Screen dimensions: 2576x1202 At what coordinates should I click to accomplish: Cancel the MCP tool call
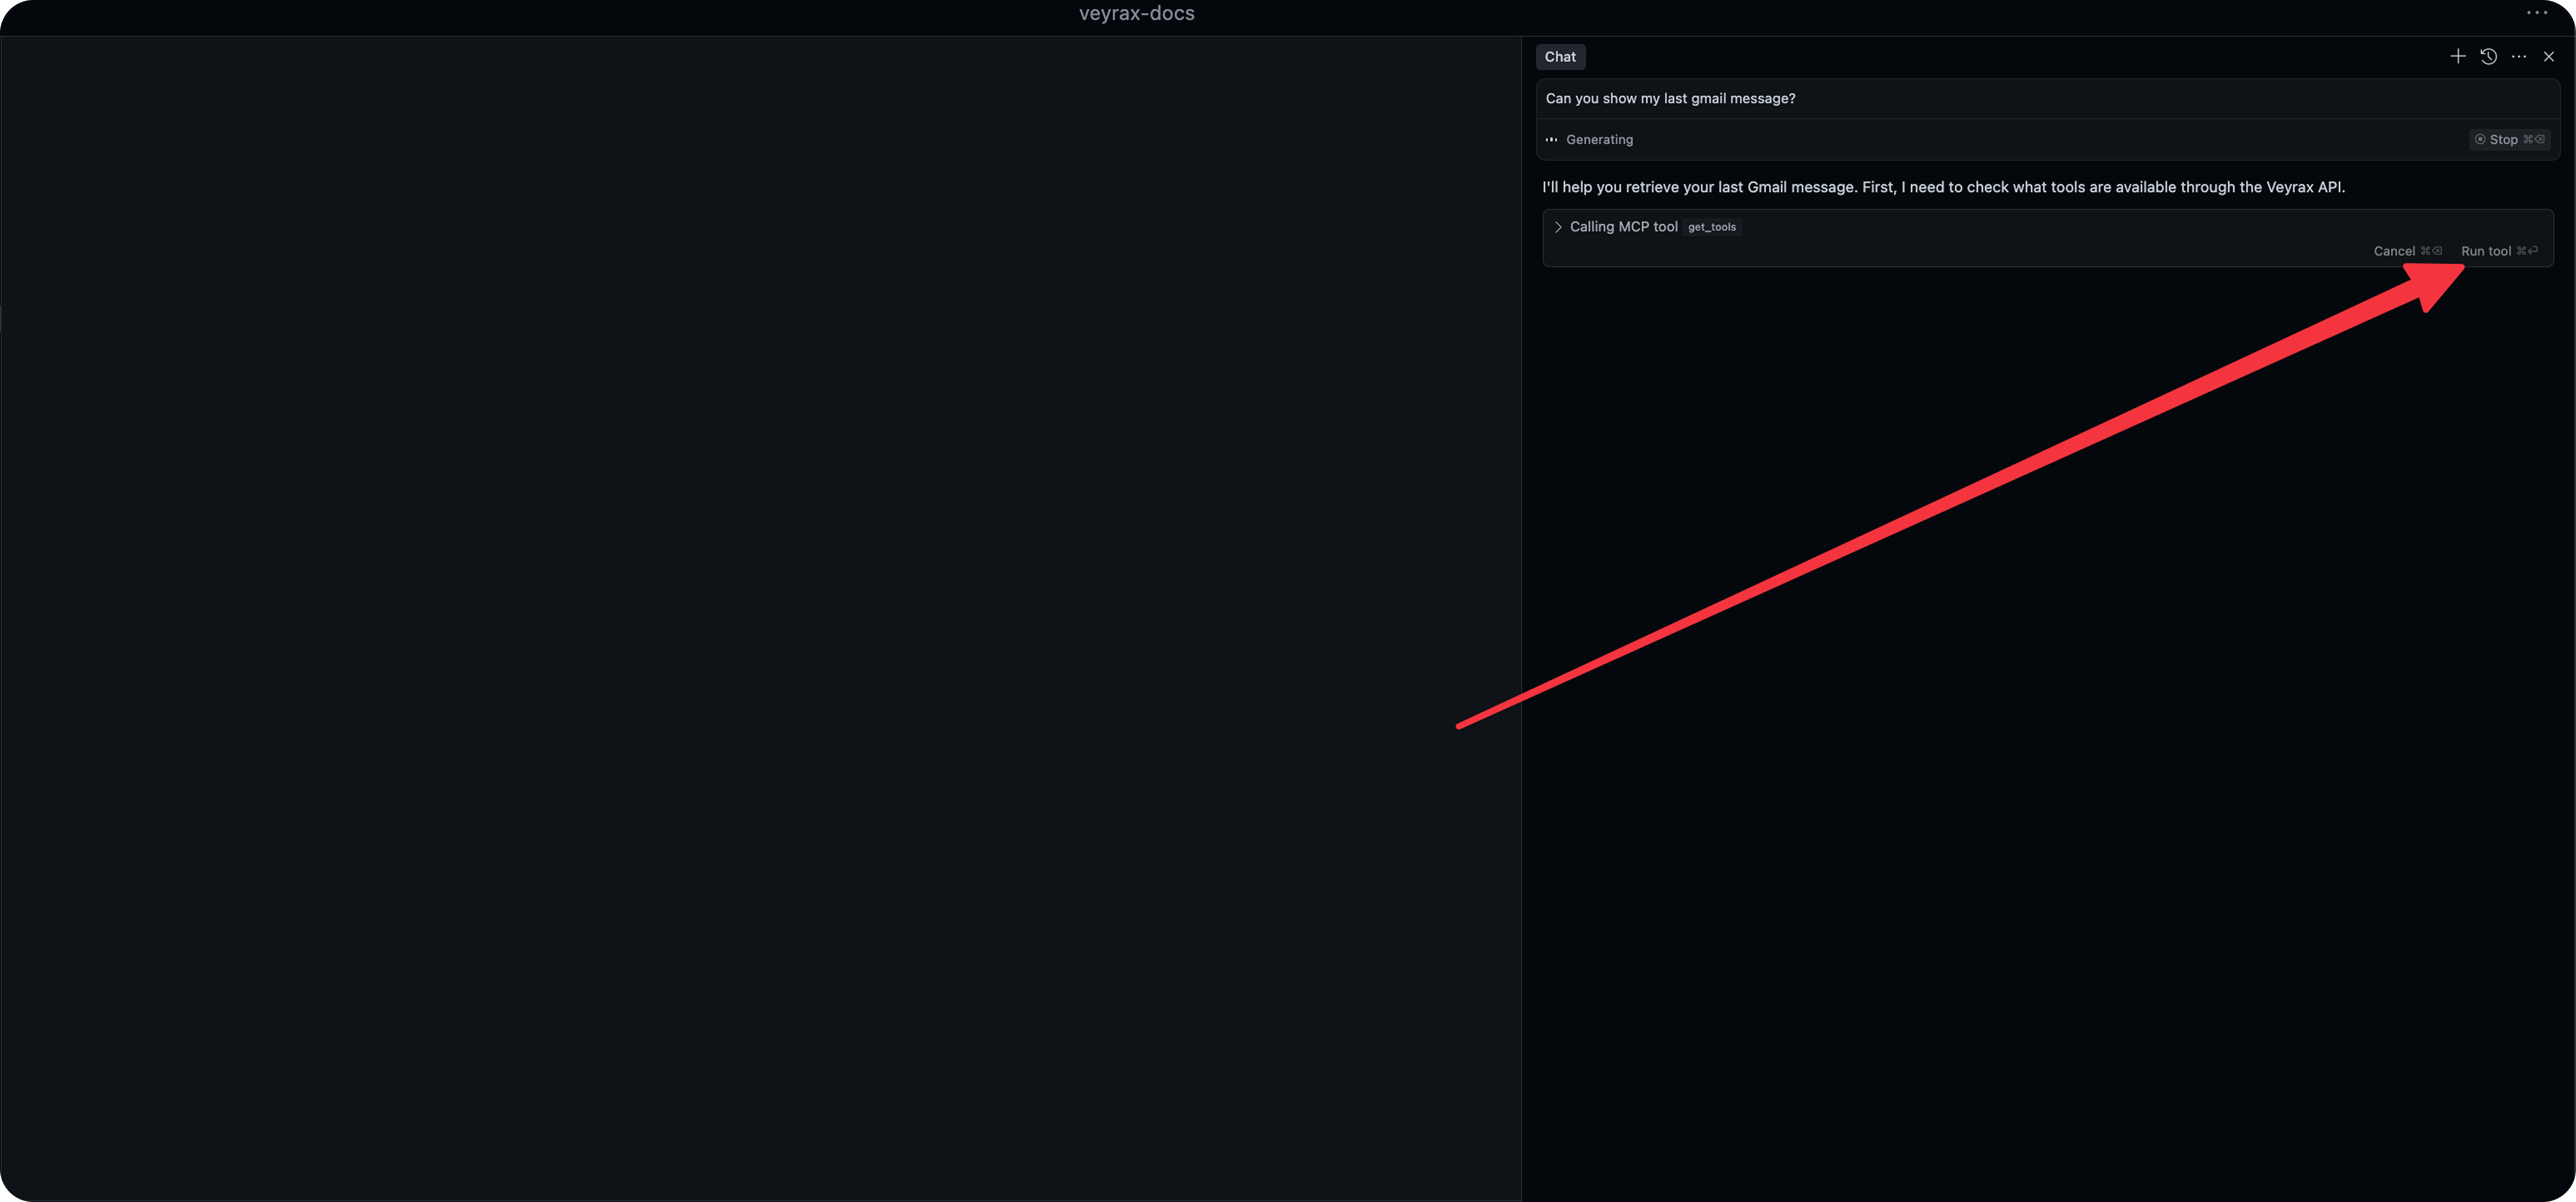click(2394, 251)
